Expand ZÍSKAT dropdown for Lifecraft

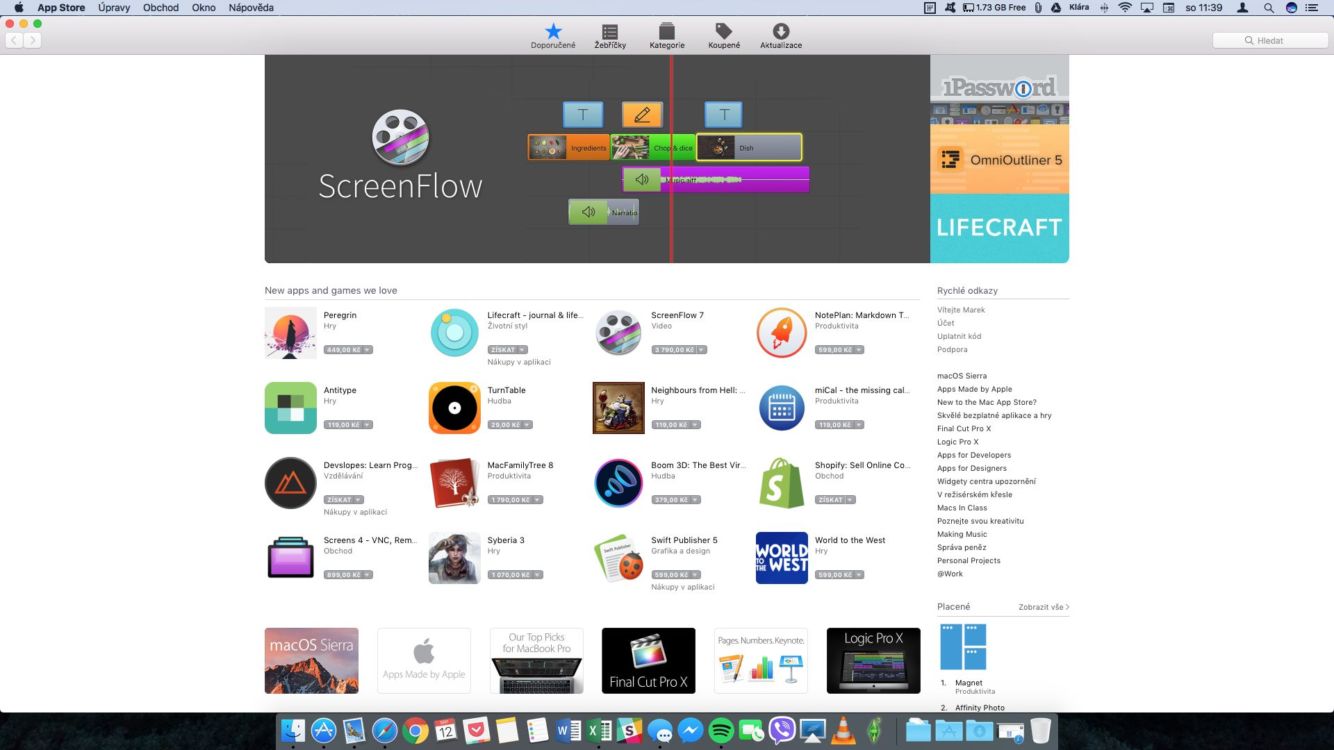point(523,350)
